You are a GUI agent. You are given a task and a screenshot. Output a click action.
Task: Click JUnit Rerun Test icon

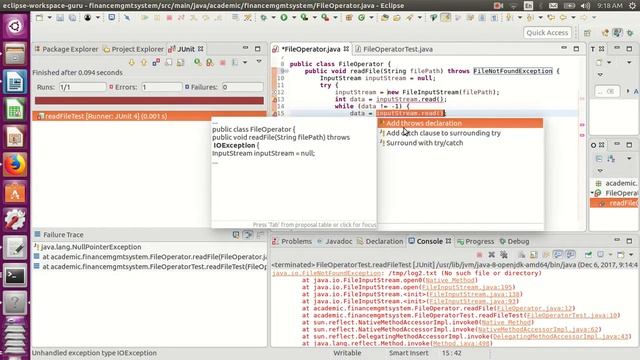pyautogui.click(x=198, y=62)
